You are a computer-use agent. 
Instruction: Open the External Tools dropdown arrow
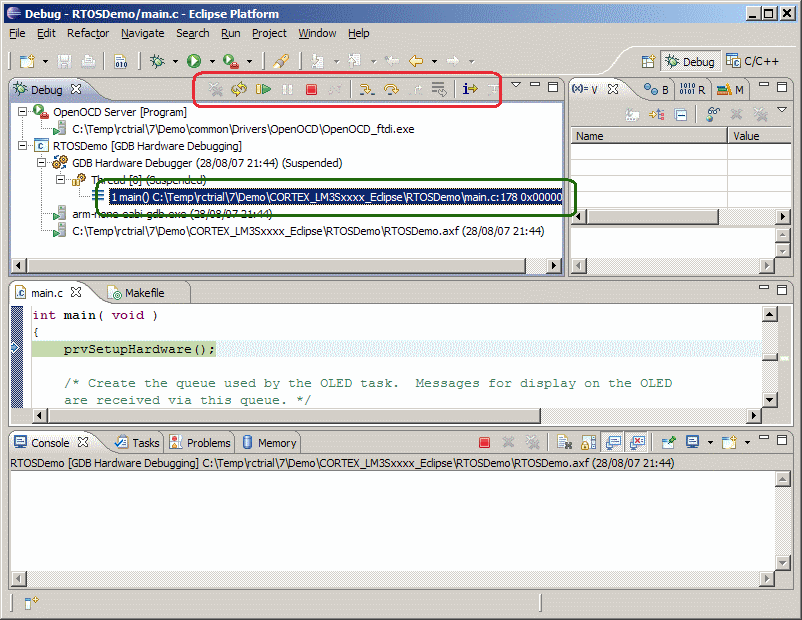click(249, 62)
